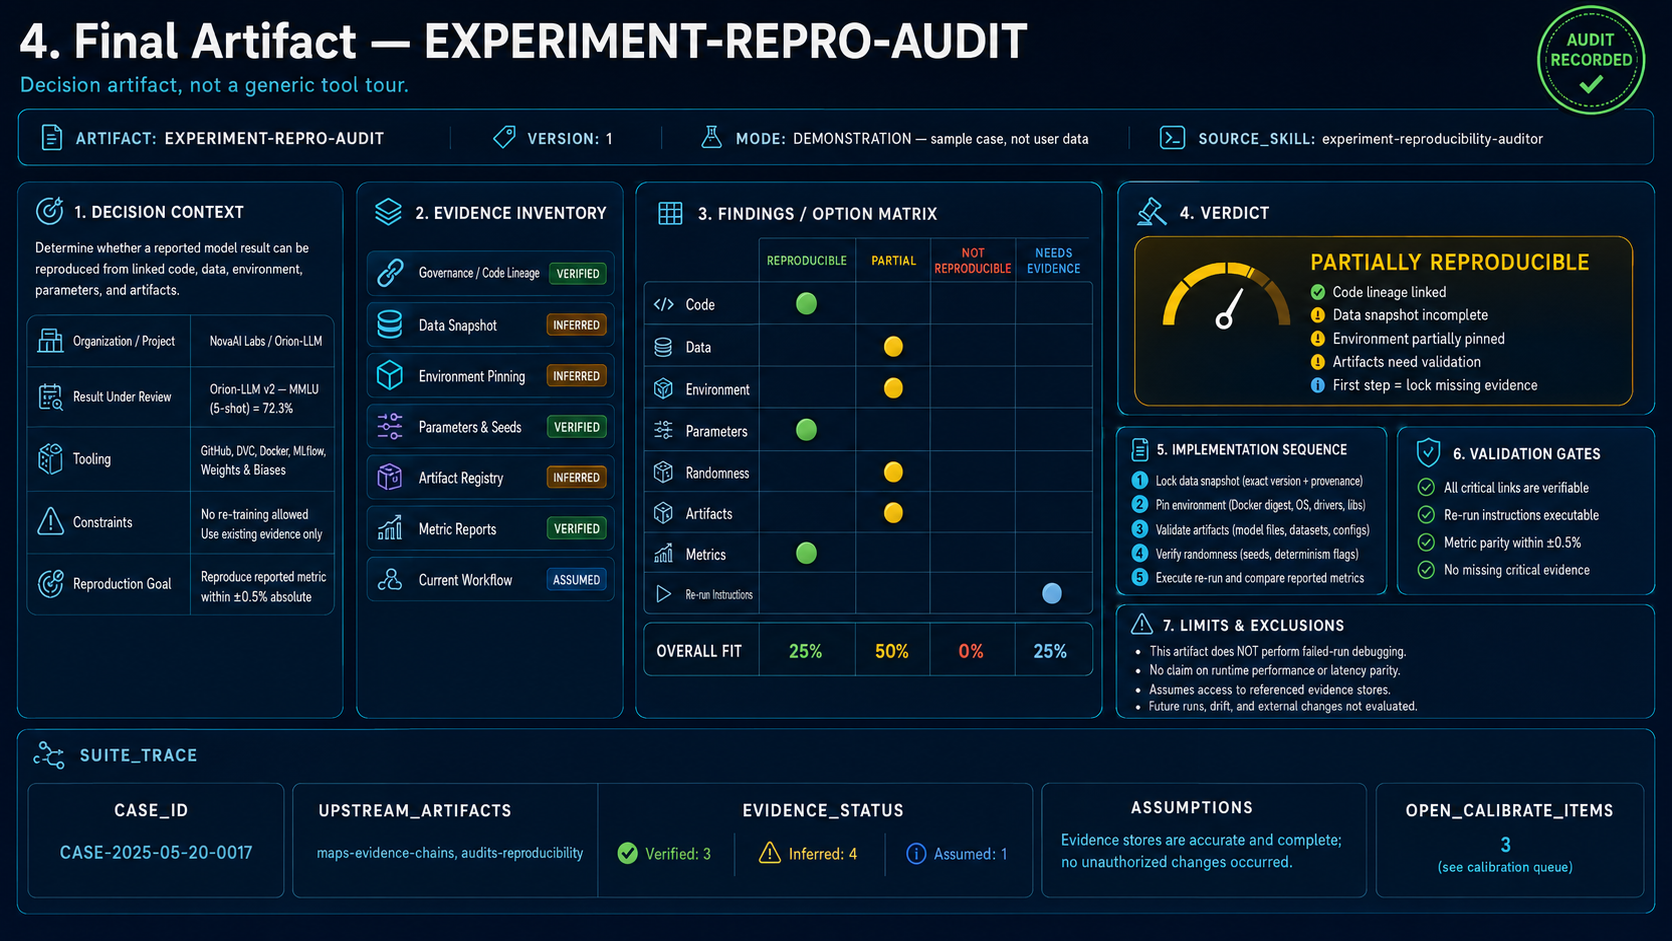Image resolution: width=1672 pixels, height=941 pixels.
Task: Select the REPRODUCIBLE column header
Action: coord(807,261)
